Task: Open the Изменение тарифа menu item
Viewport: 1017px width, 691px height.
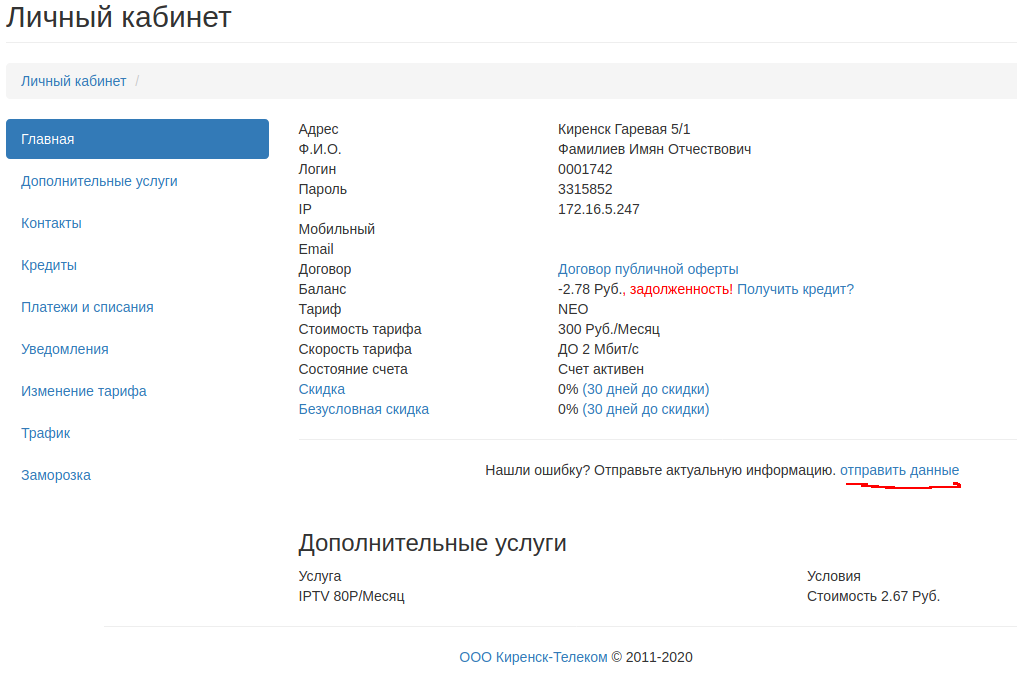Action: pos(84,391)
